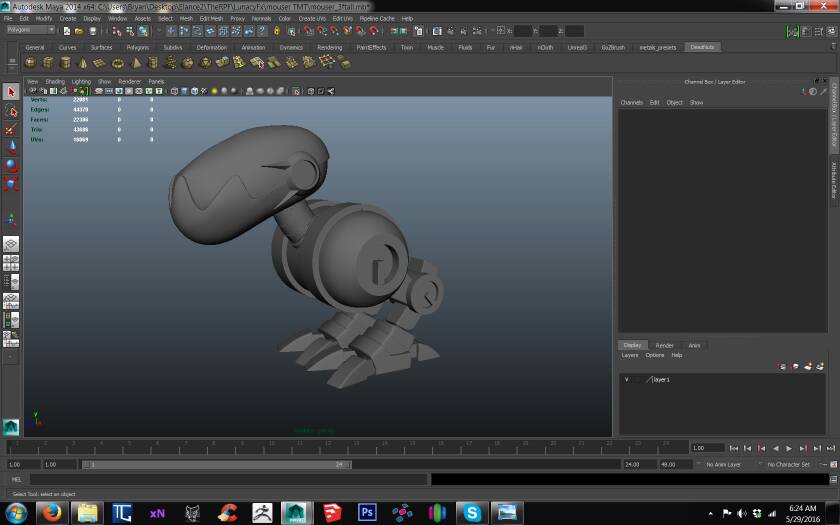
Task: Click the Save Scene icon
Action: click(93, 31)
